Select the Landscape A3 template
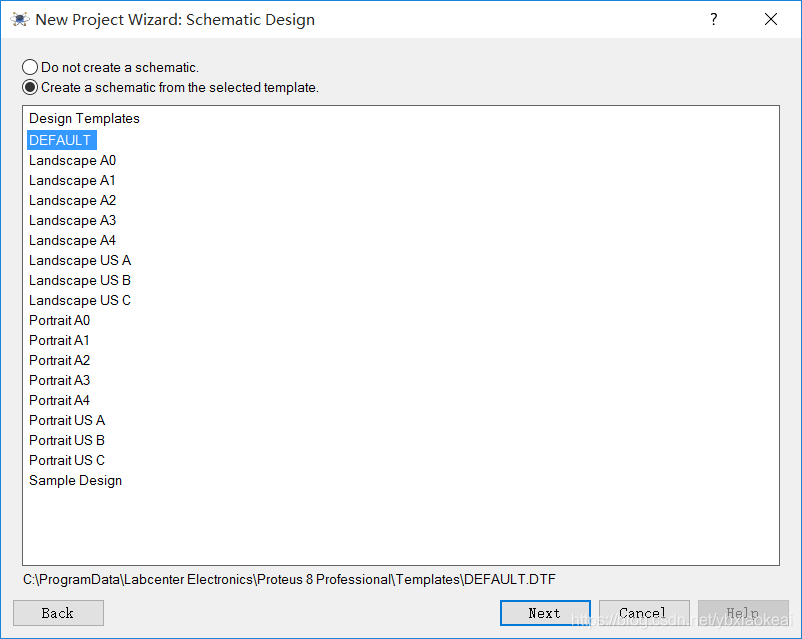802x639 pixels. [x=72, y=221]
